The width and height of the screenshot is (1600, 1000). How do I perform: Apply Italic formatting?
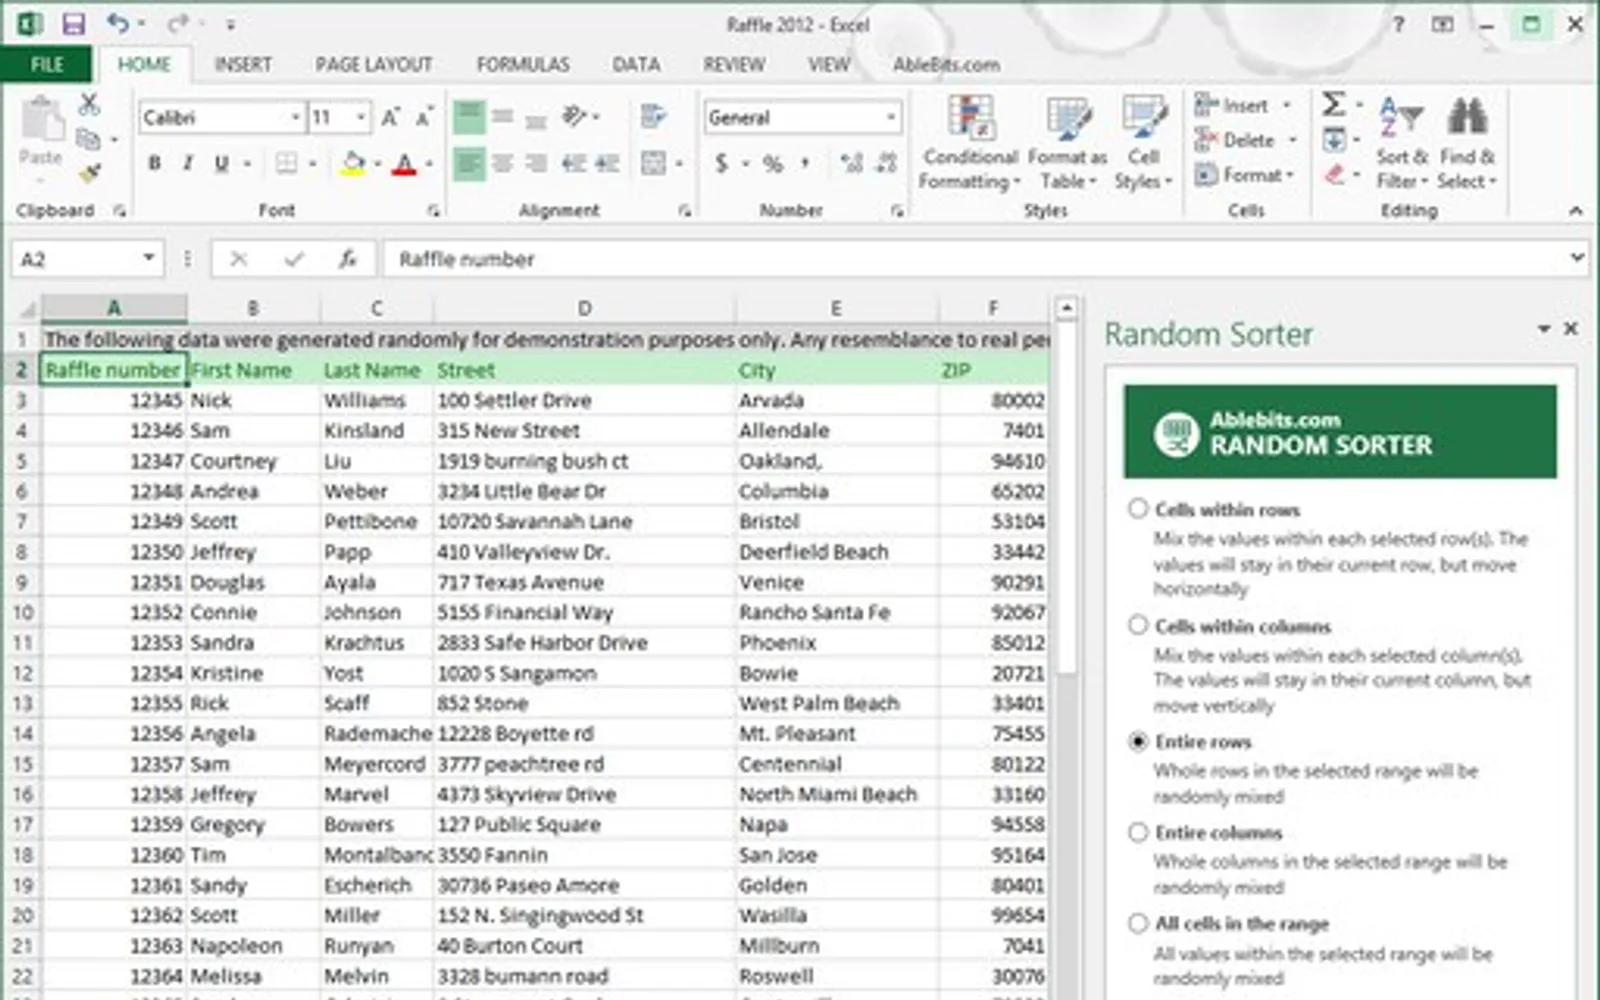pos(187,163)
